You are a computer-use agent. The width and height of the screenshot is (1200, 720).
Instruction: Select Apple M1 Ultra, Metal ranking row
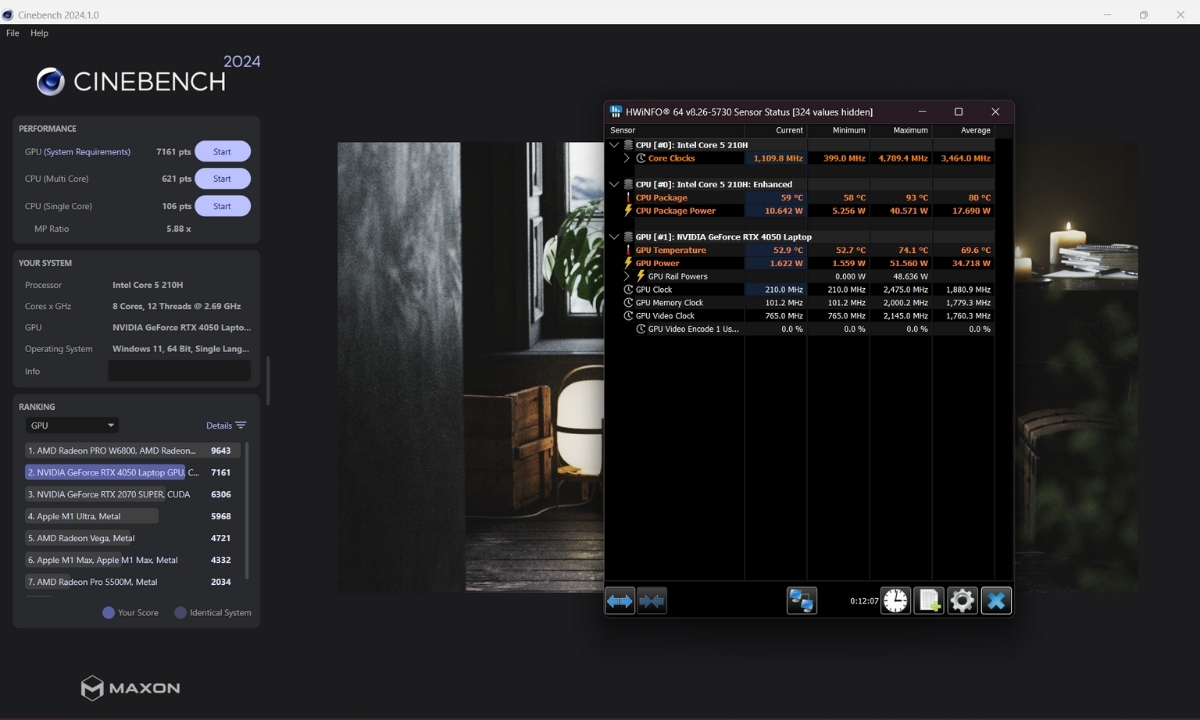pyautogui.click(x=133, y=516)
